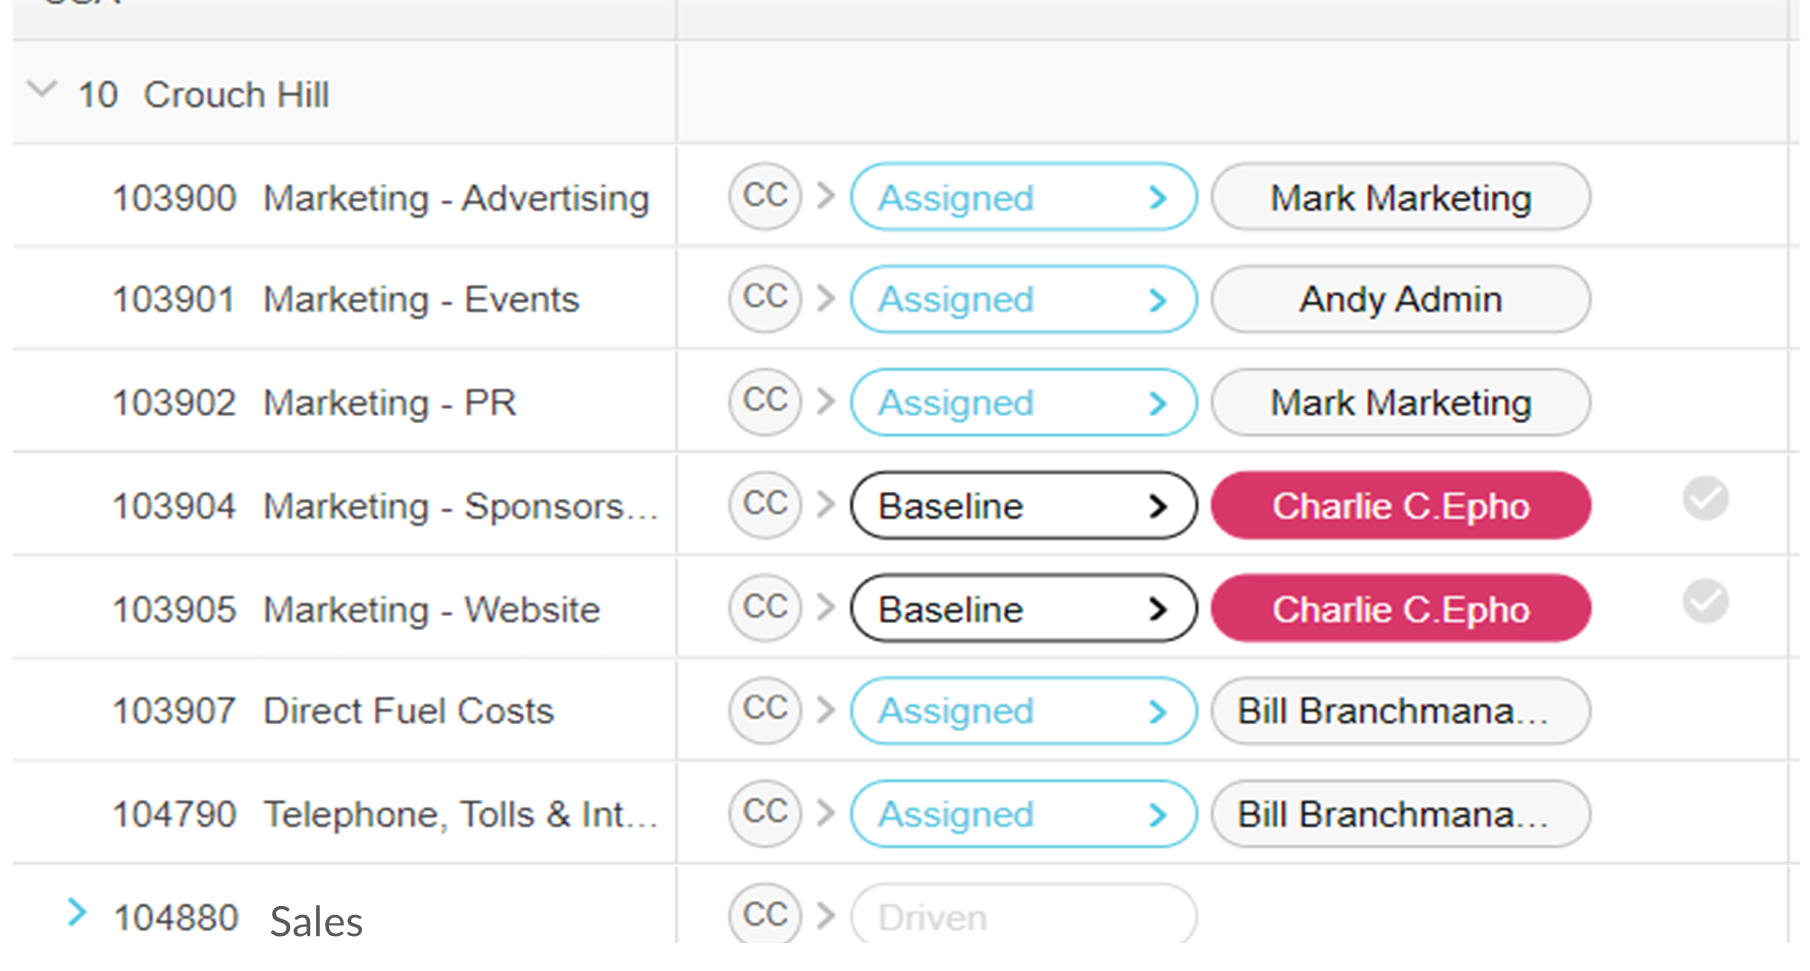Expand the 104880 Sales row
Screen dimensions: 1810x971
pos(77,912)
